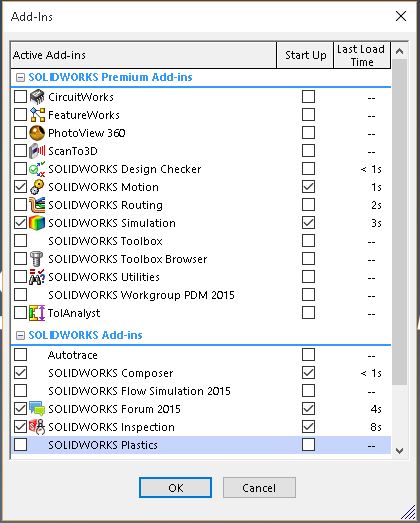Click the FeatureWorks tree icon
420x523 pixels.
37,115
